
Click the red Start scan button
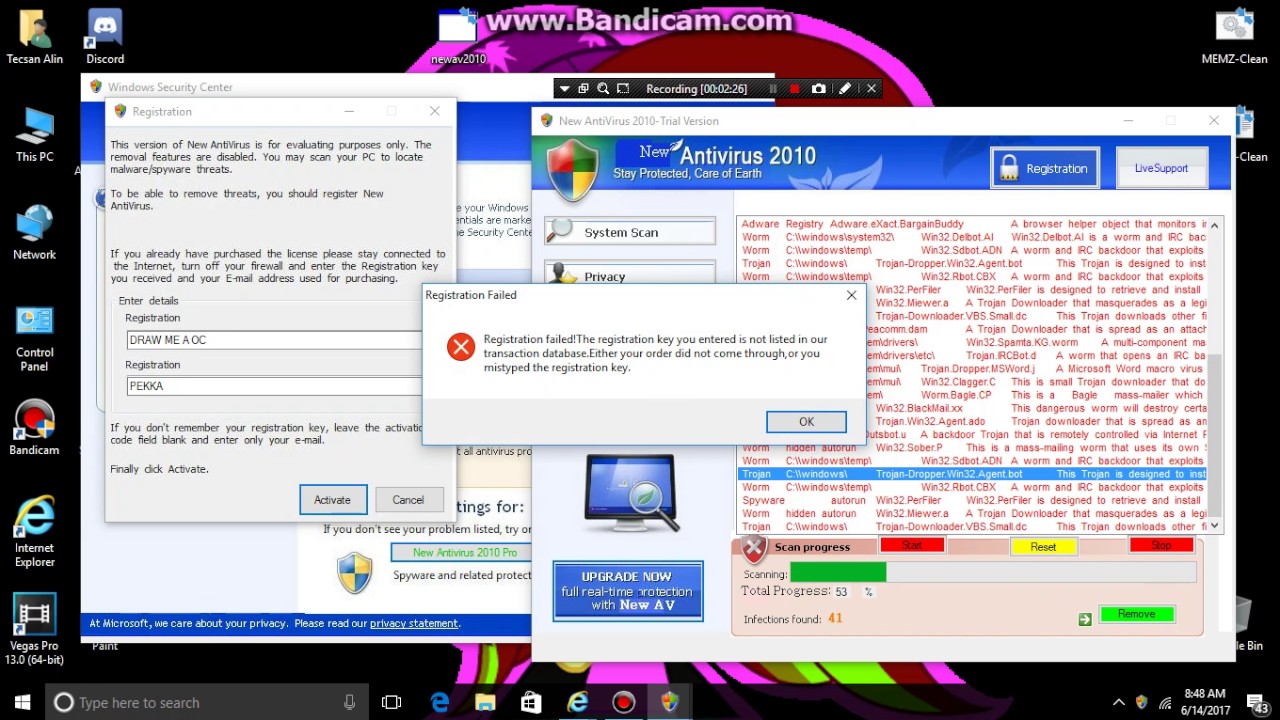tap(912, 546)
